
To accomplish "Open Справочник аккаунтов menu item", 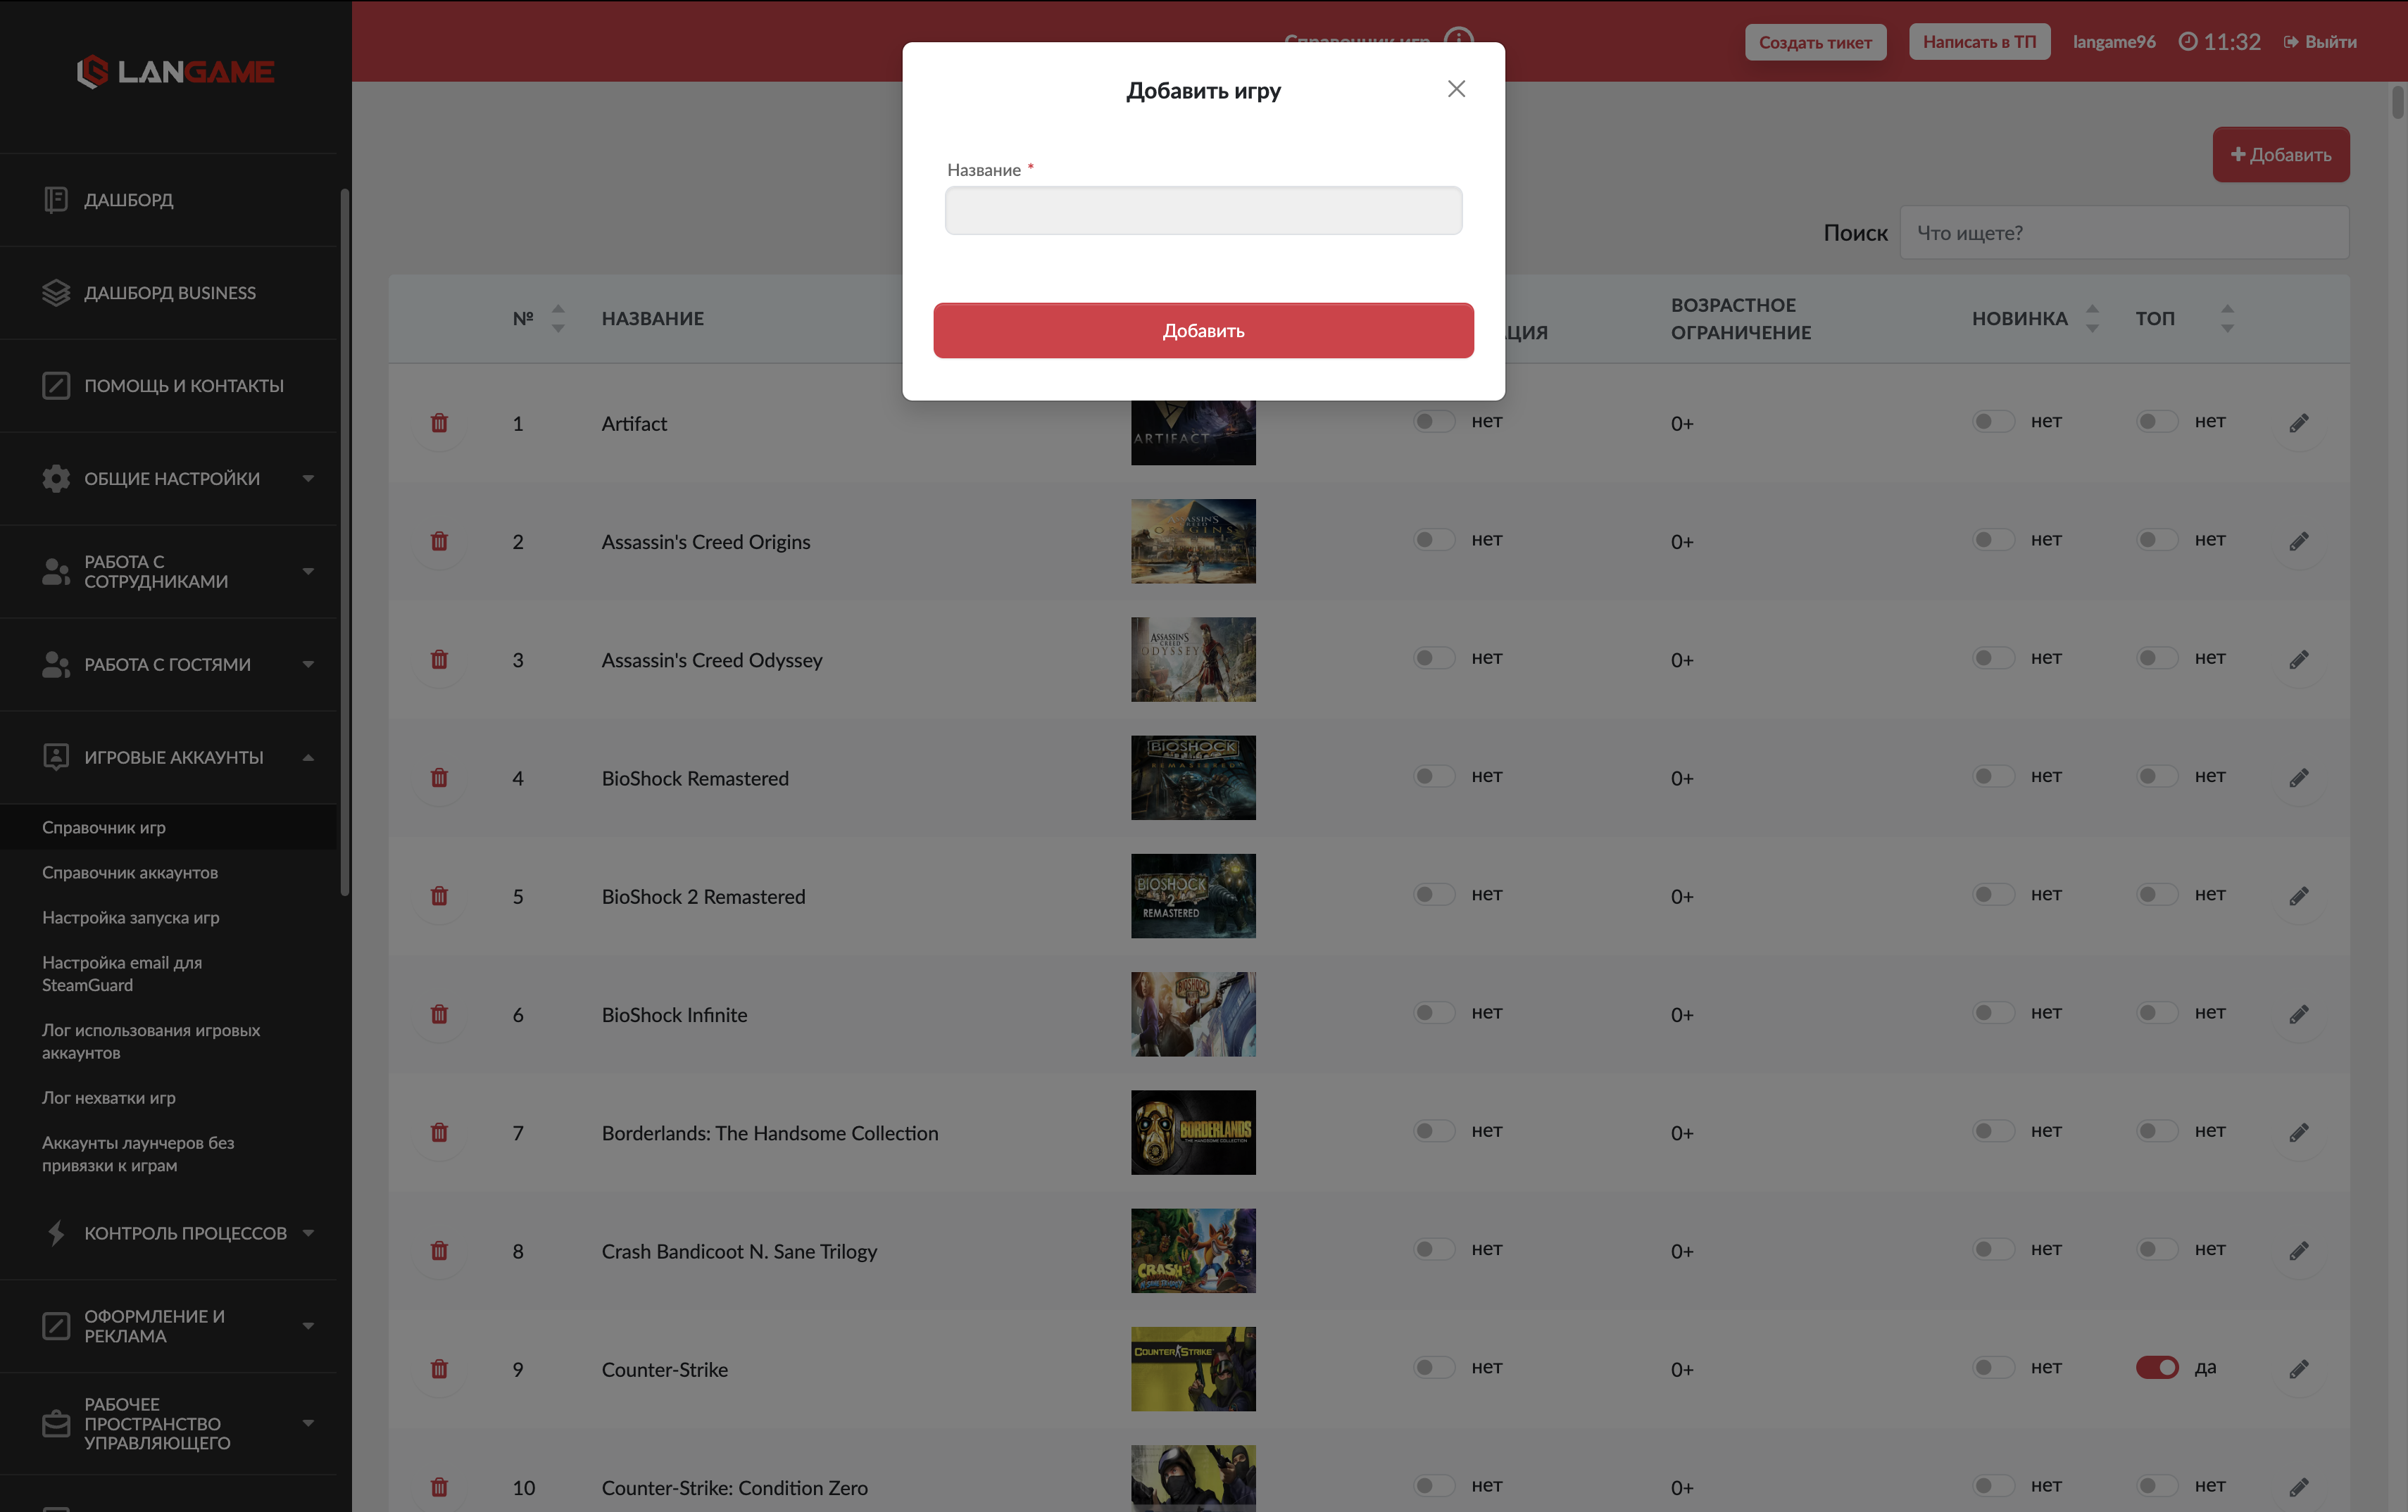I will point(130,872).
